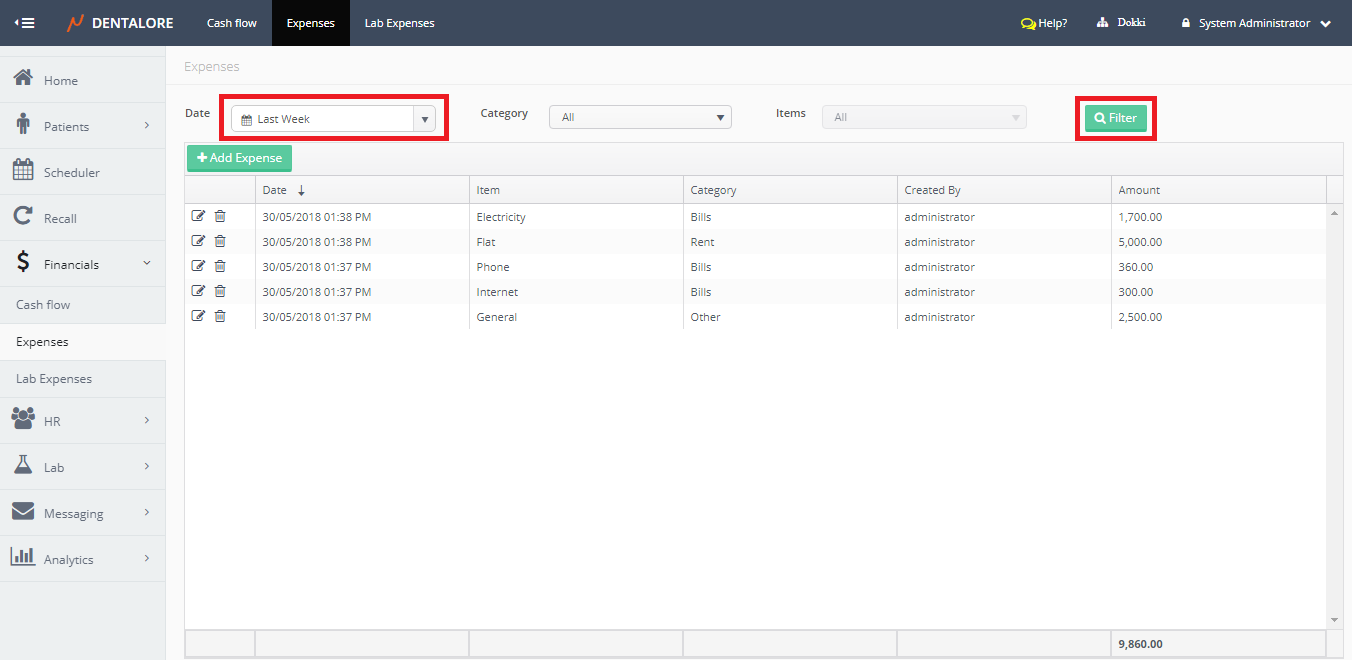
Task: Click the edit icon for Electricity expense
Action: [x=198, y=216]
